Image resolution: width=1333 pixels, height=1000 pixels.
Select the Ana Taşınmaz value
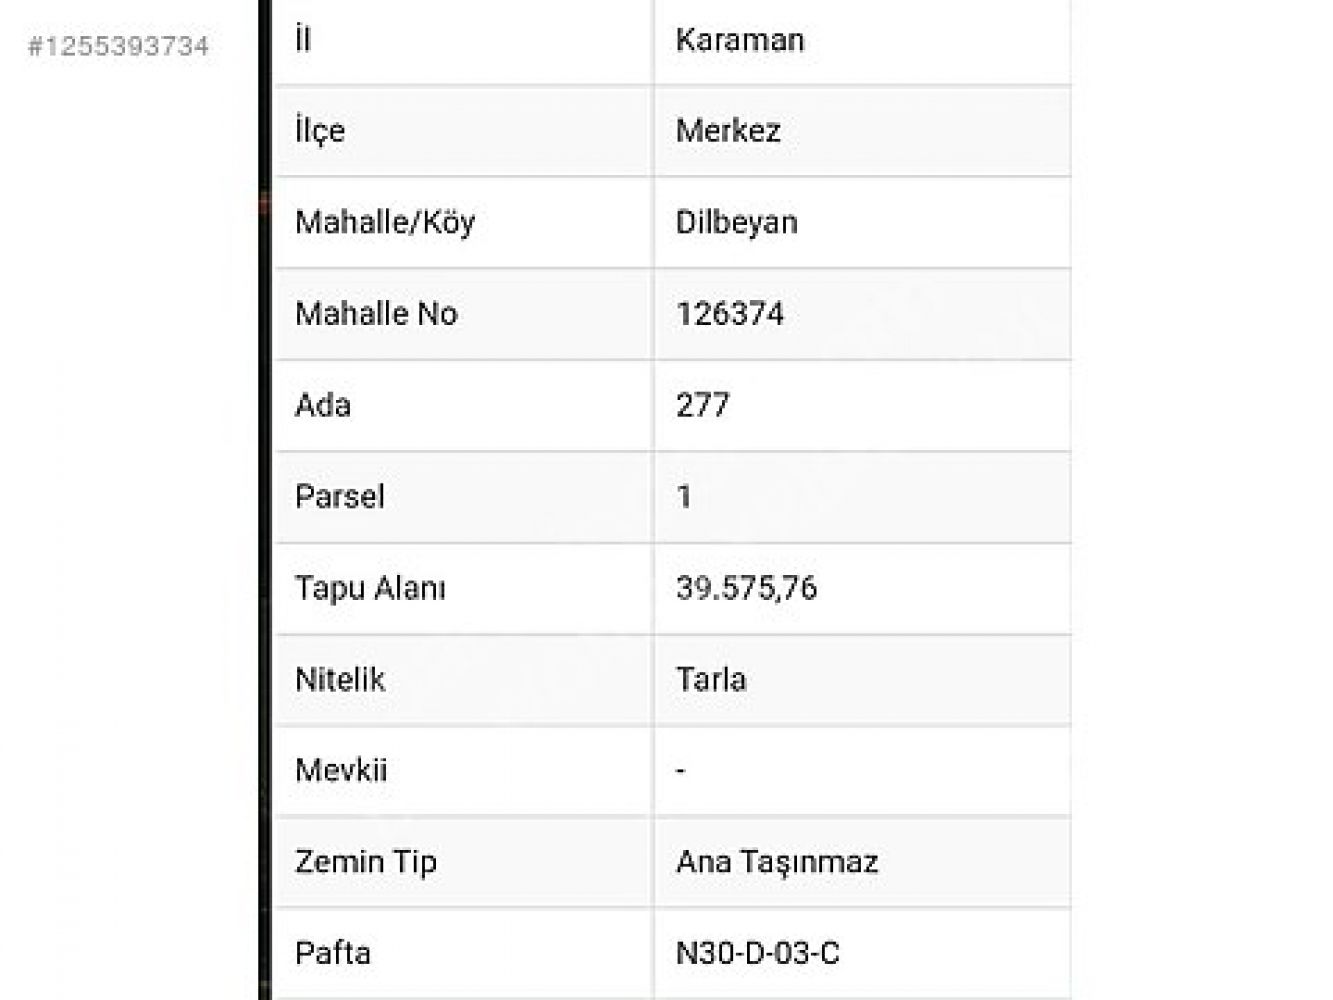(x=777, y=862)
